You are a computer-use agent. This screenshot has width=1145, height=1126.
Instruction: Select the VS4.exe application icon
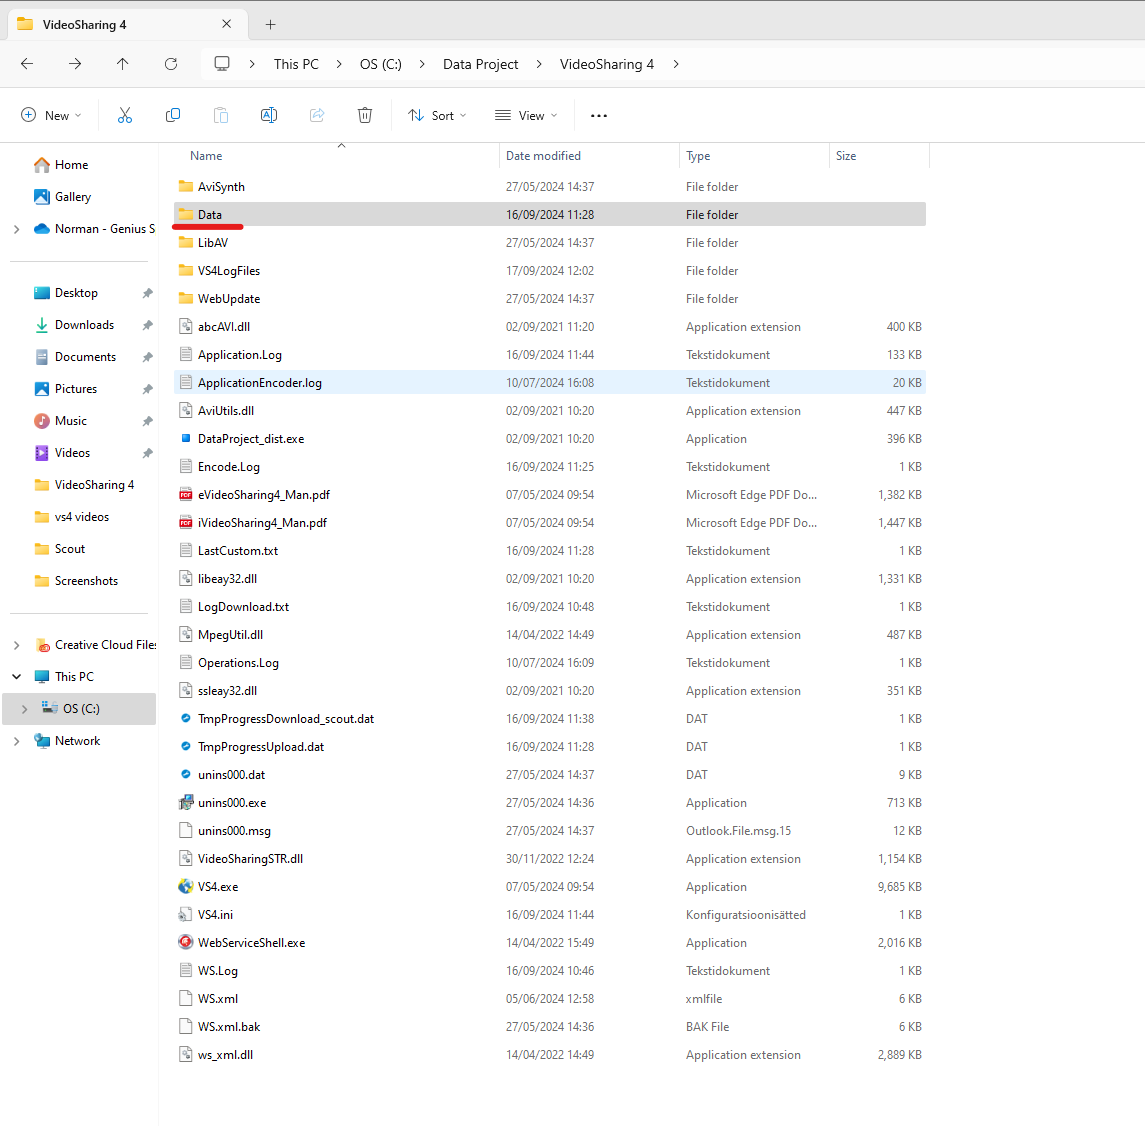pyautogui.click(x=185, y=886)
